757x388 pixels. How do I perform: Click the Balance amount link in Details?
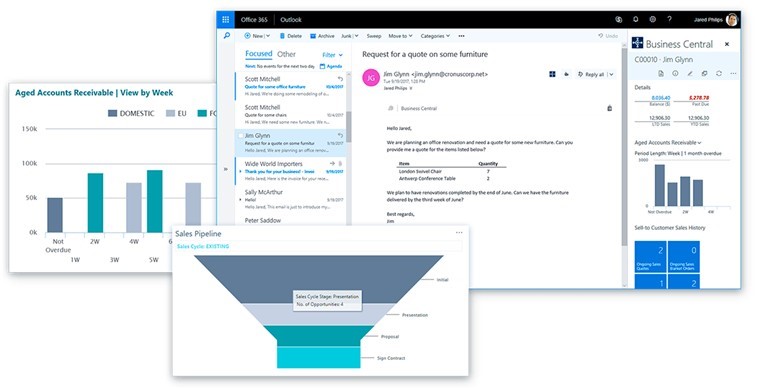(660, 98)
